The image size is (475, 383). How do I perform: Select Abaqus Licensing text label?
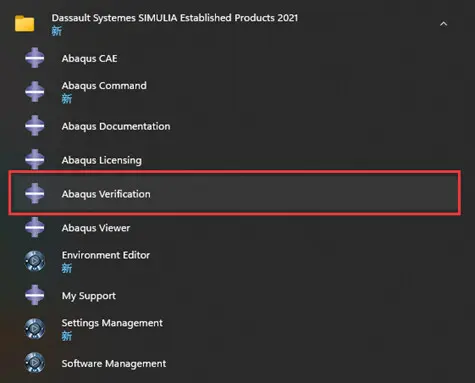click(x=102, y=160)
